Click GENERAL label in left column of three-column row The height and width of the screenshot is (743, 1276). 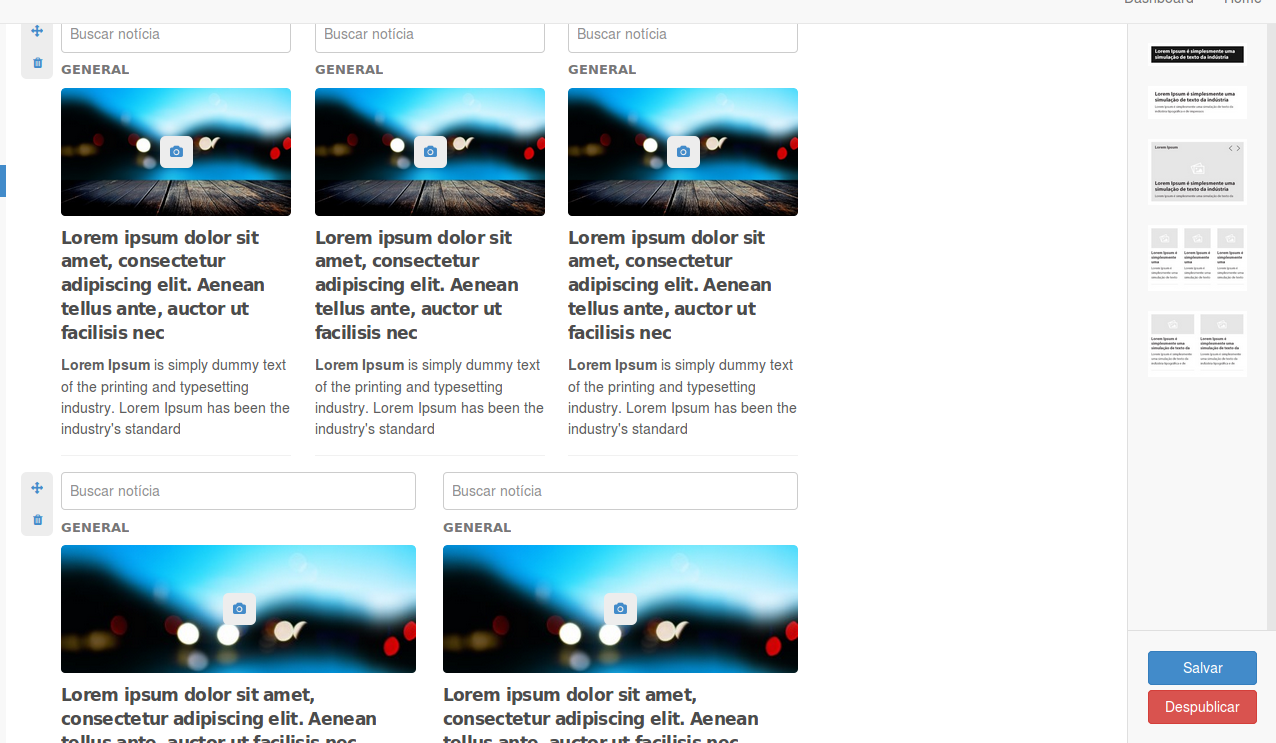pyautogui.click(x=95, y=70)
